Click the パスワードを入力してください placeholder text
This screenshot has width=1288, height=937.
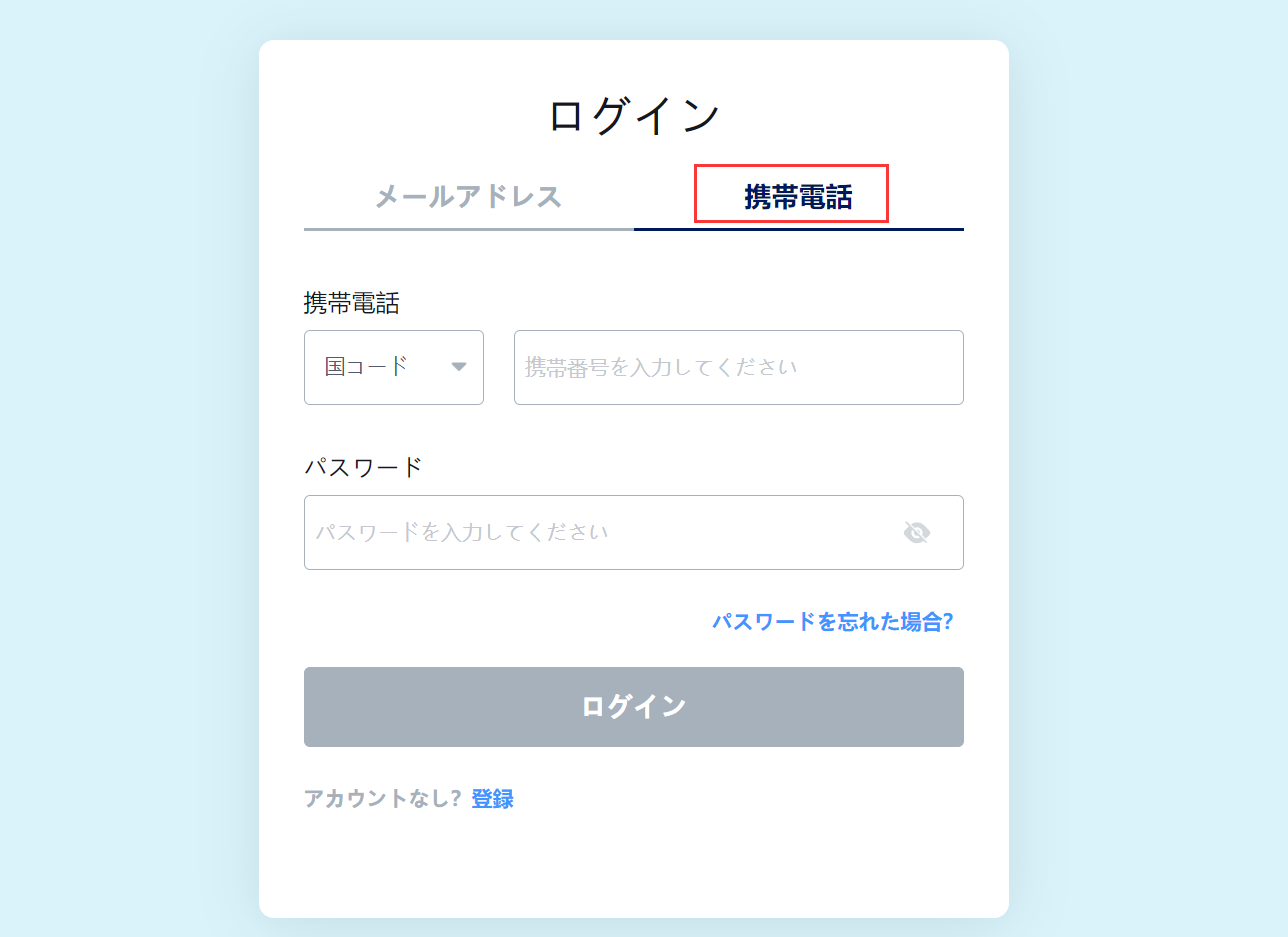[462, 532]
